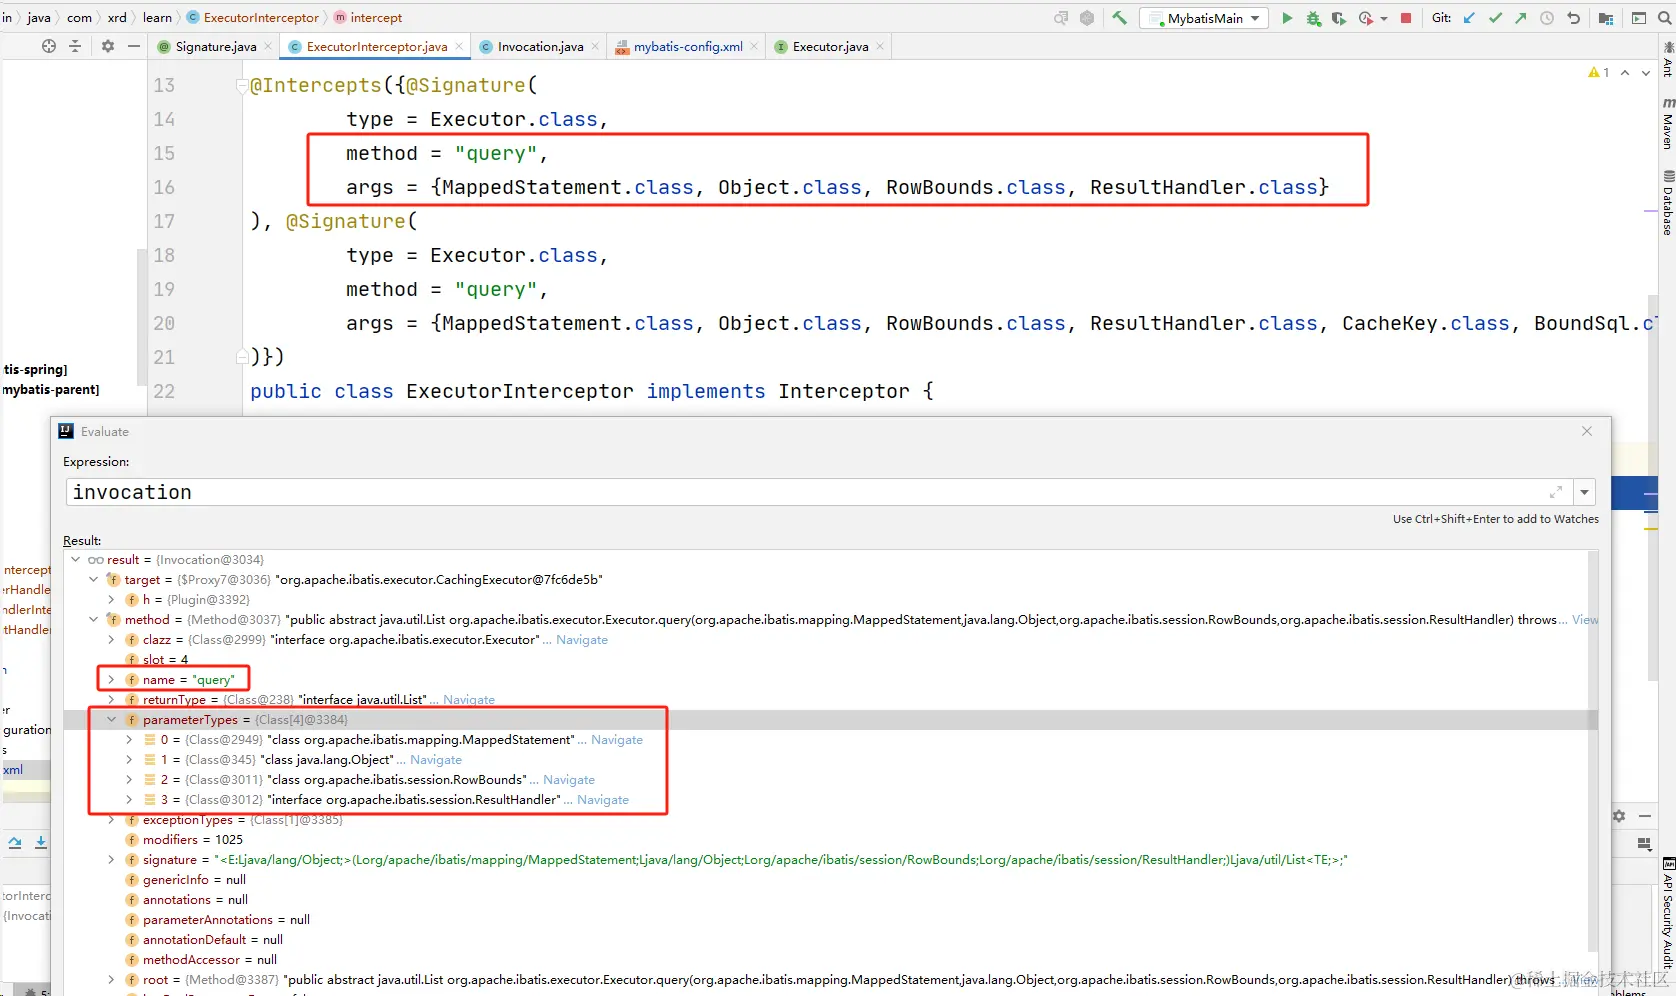
Task: Click Navigate link for RowBounds class
Action: [x=569, y=780]
